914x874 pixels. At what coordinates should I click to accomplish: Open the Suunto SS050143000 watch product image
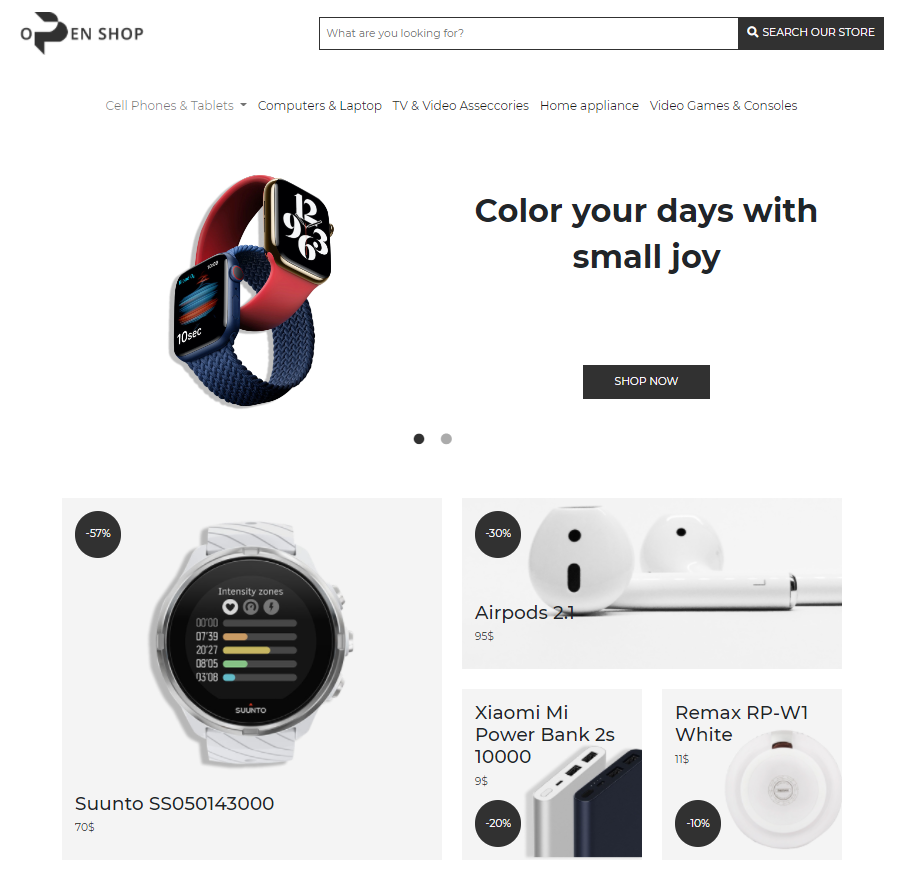(251, 644)
